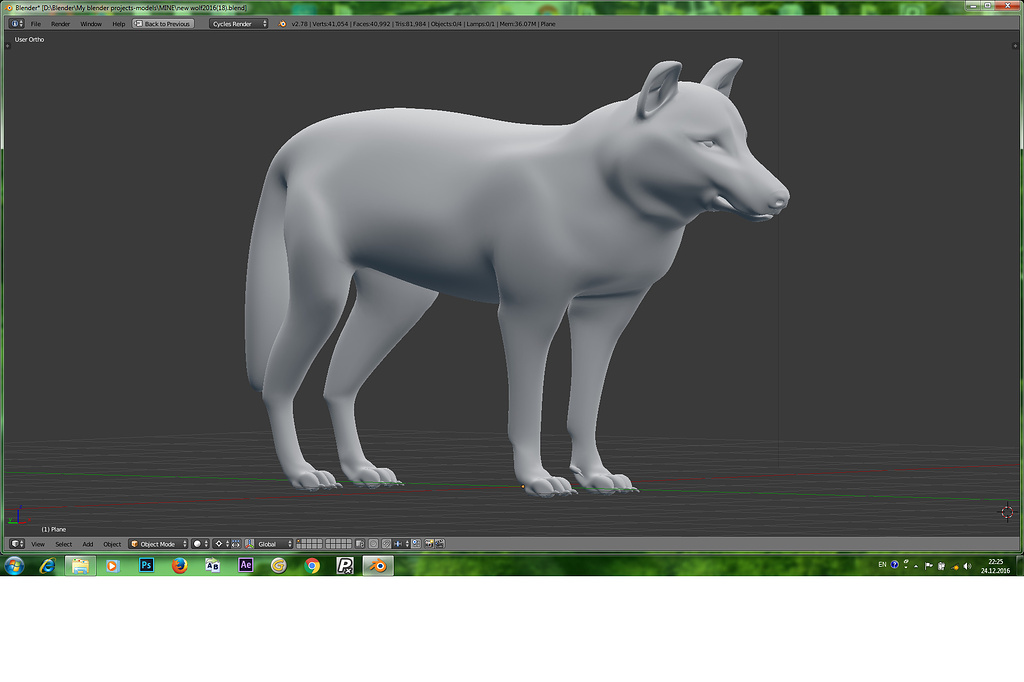Toggle manipulate center points icon
The image size is (1024, 682).
pyautogui.click(x=236, y=544)
